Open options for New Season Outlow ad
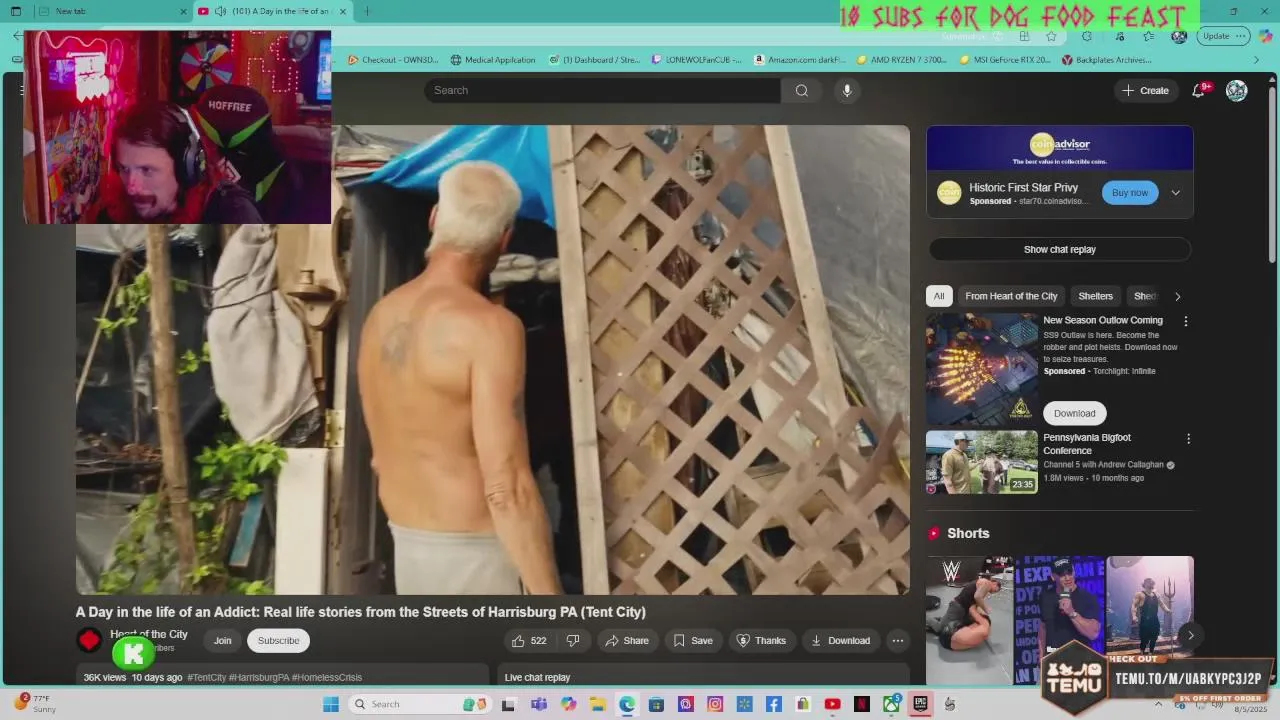The width and height of the screenshot is (1280, 720). click(1186, 321)
